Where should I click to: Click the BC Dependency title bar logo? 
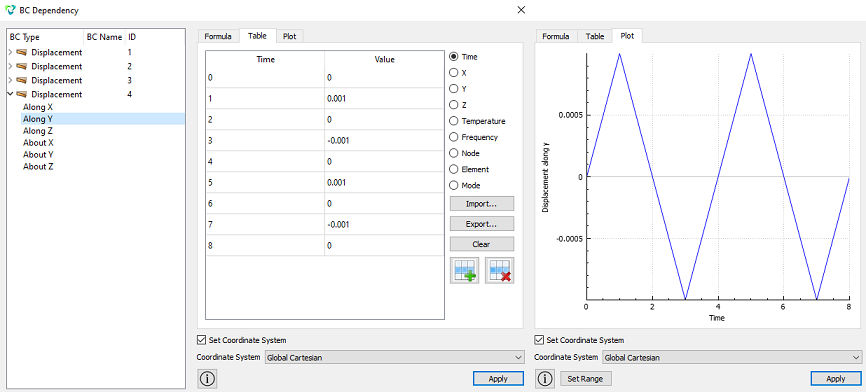click(9, 10)
